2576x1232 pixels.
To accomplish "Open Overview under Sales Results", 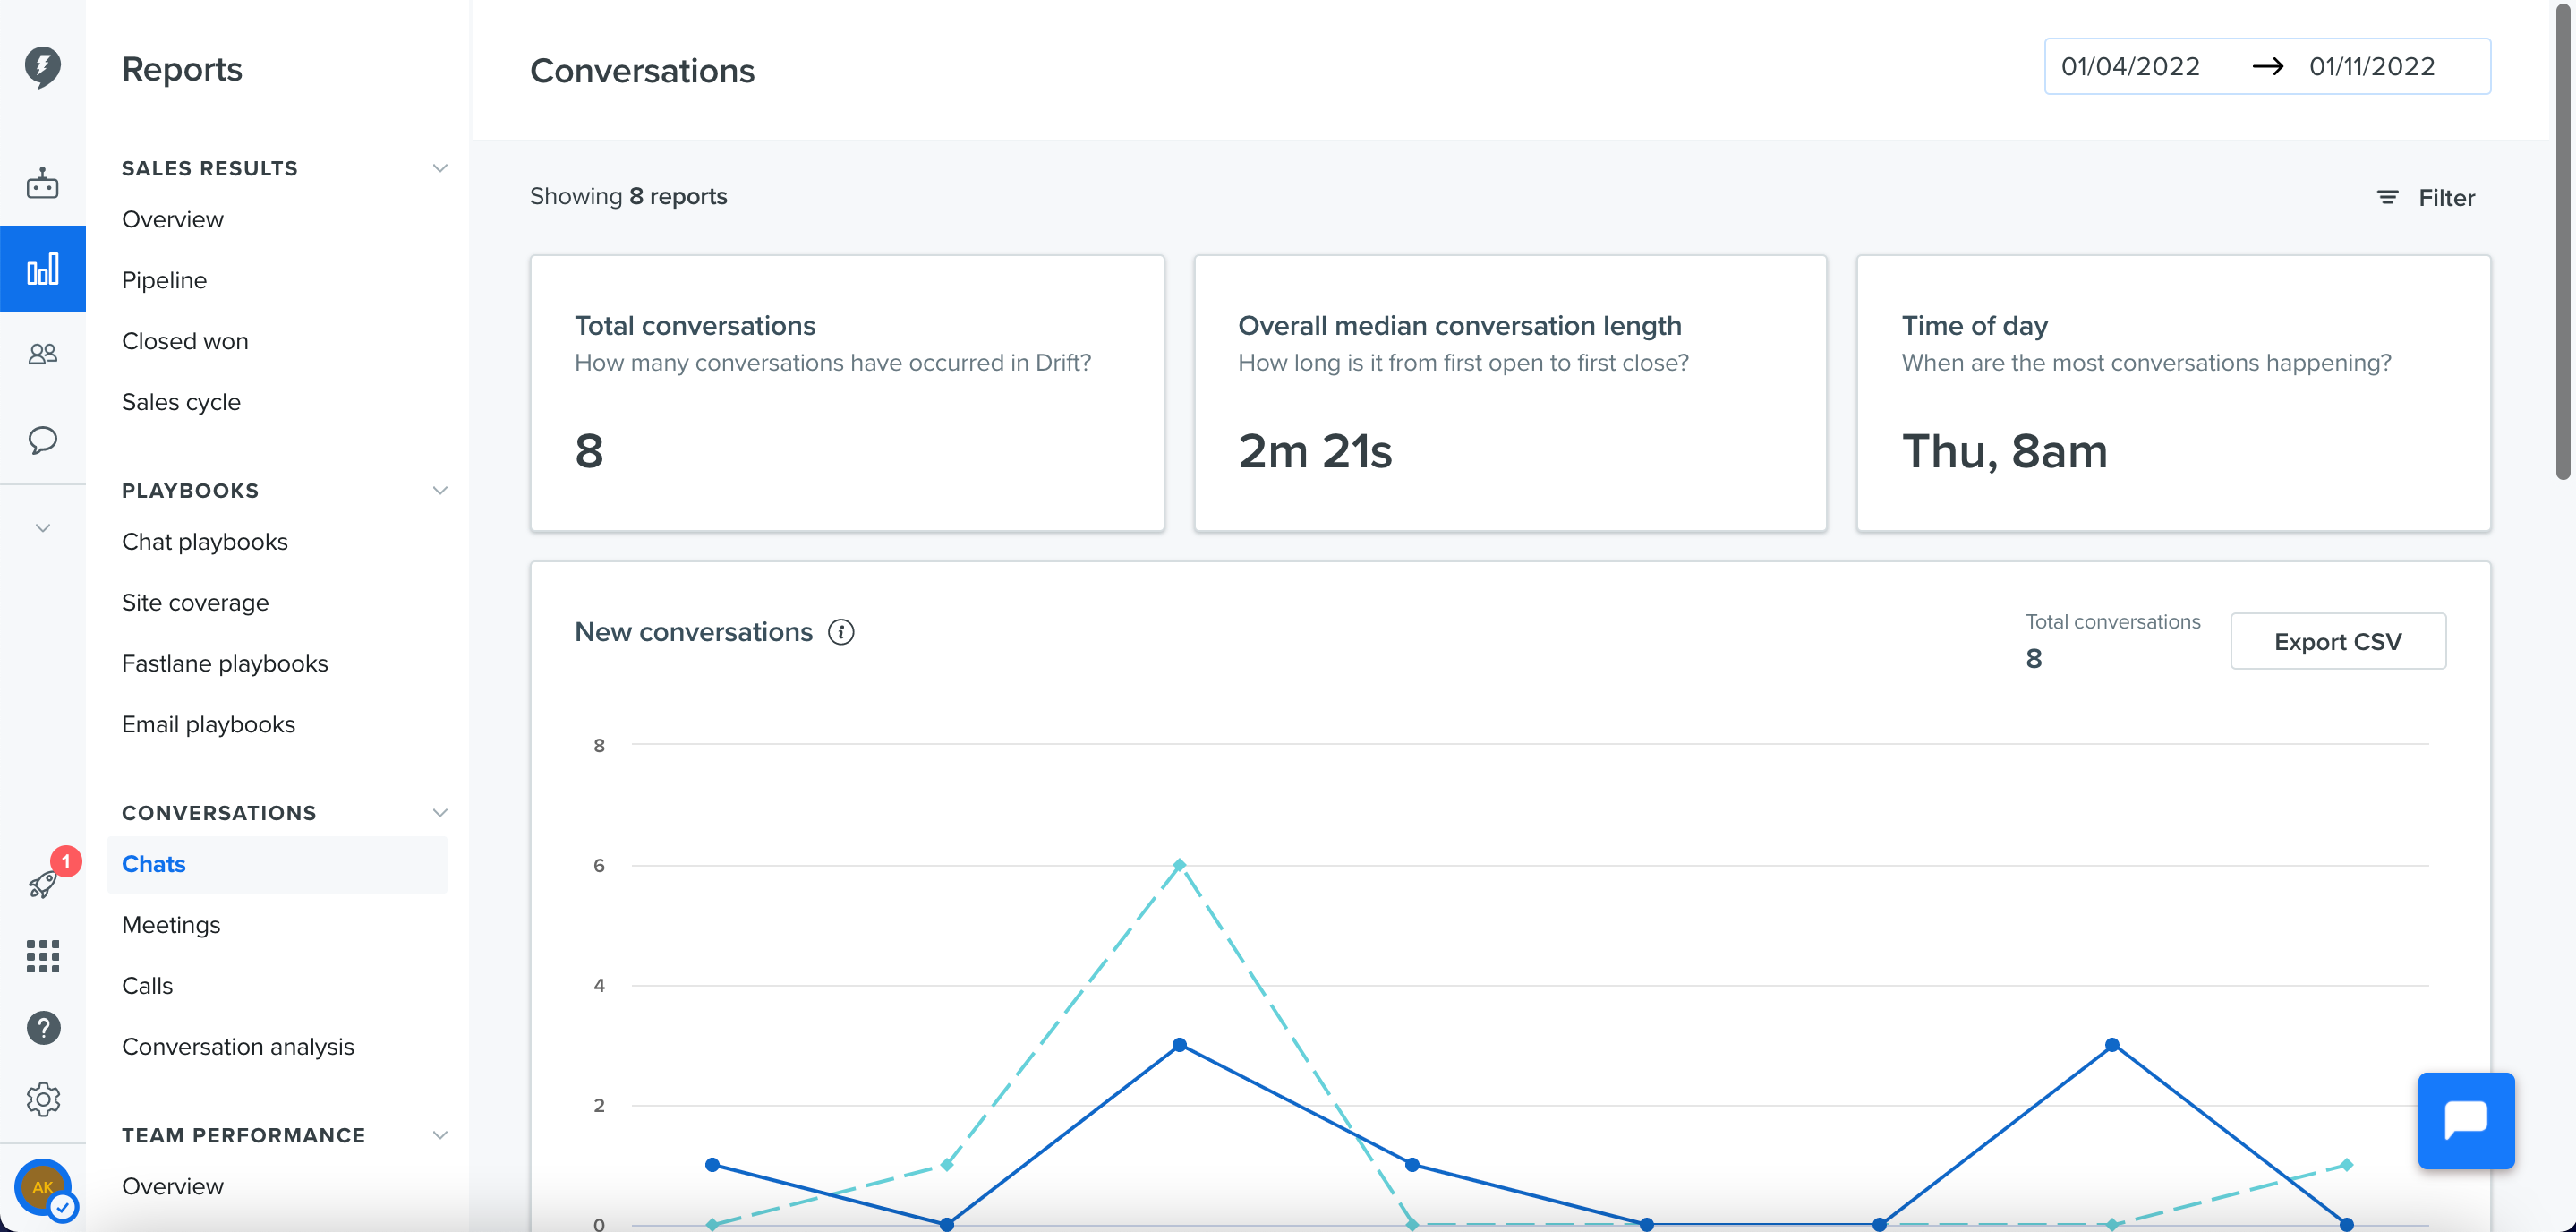I will [173, 219].
